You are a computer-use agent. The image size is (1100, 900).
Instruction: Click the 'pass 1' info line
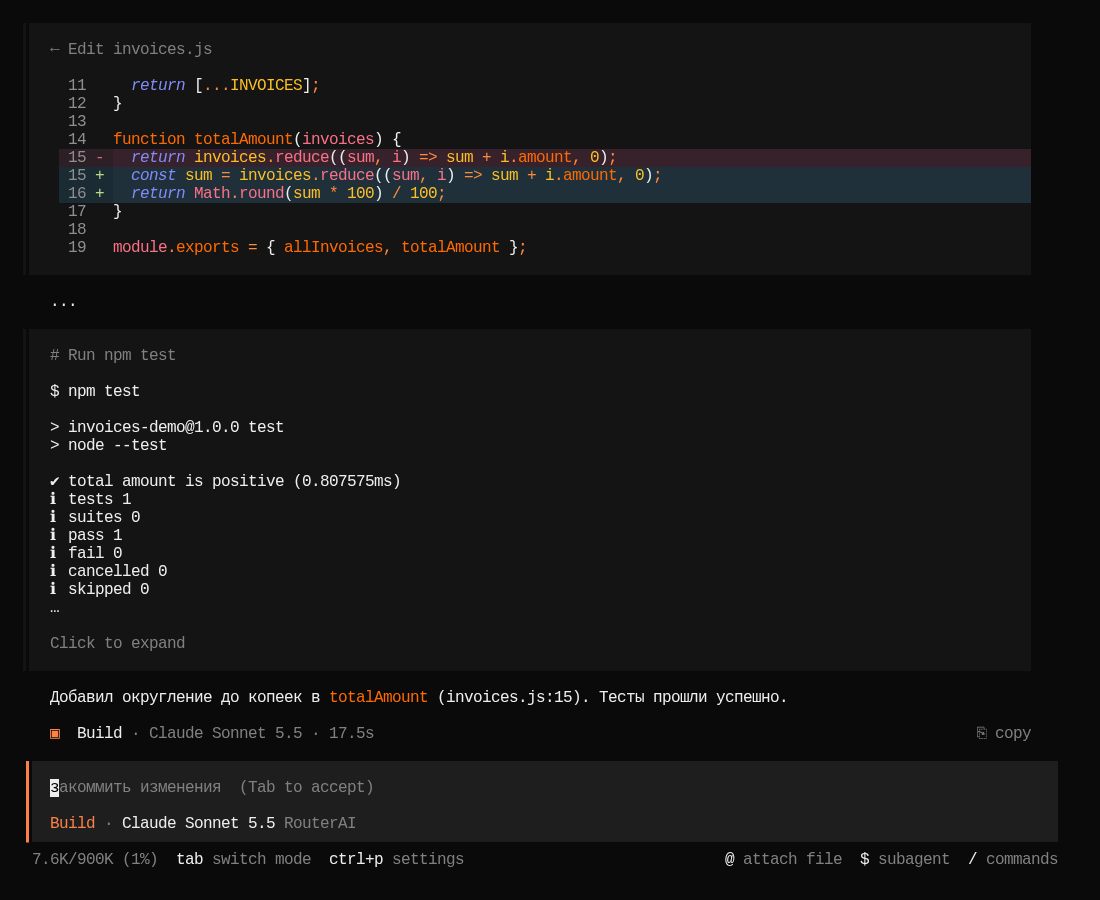(86, 535)
